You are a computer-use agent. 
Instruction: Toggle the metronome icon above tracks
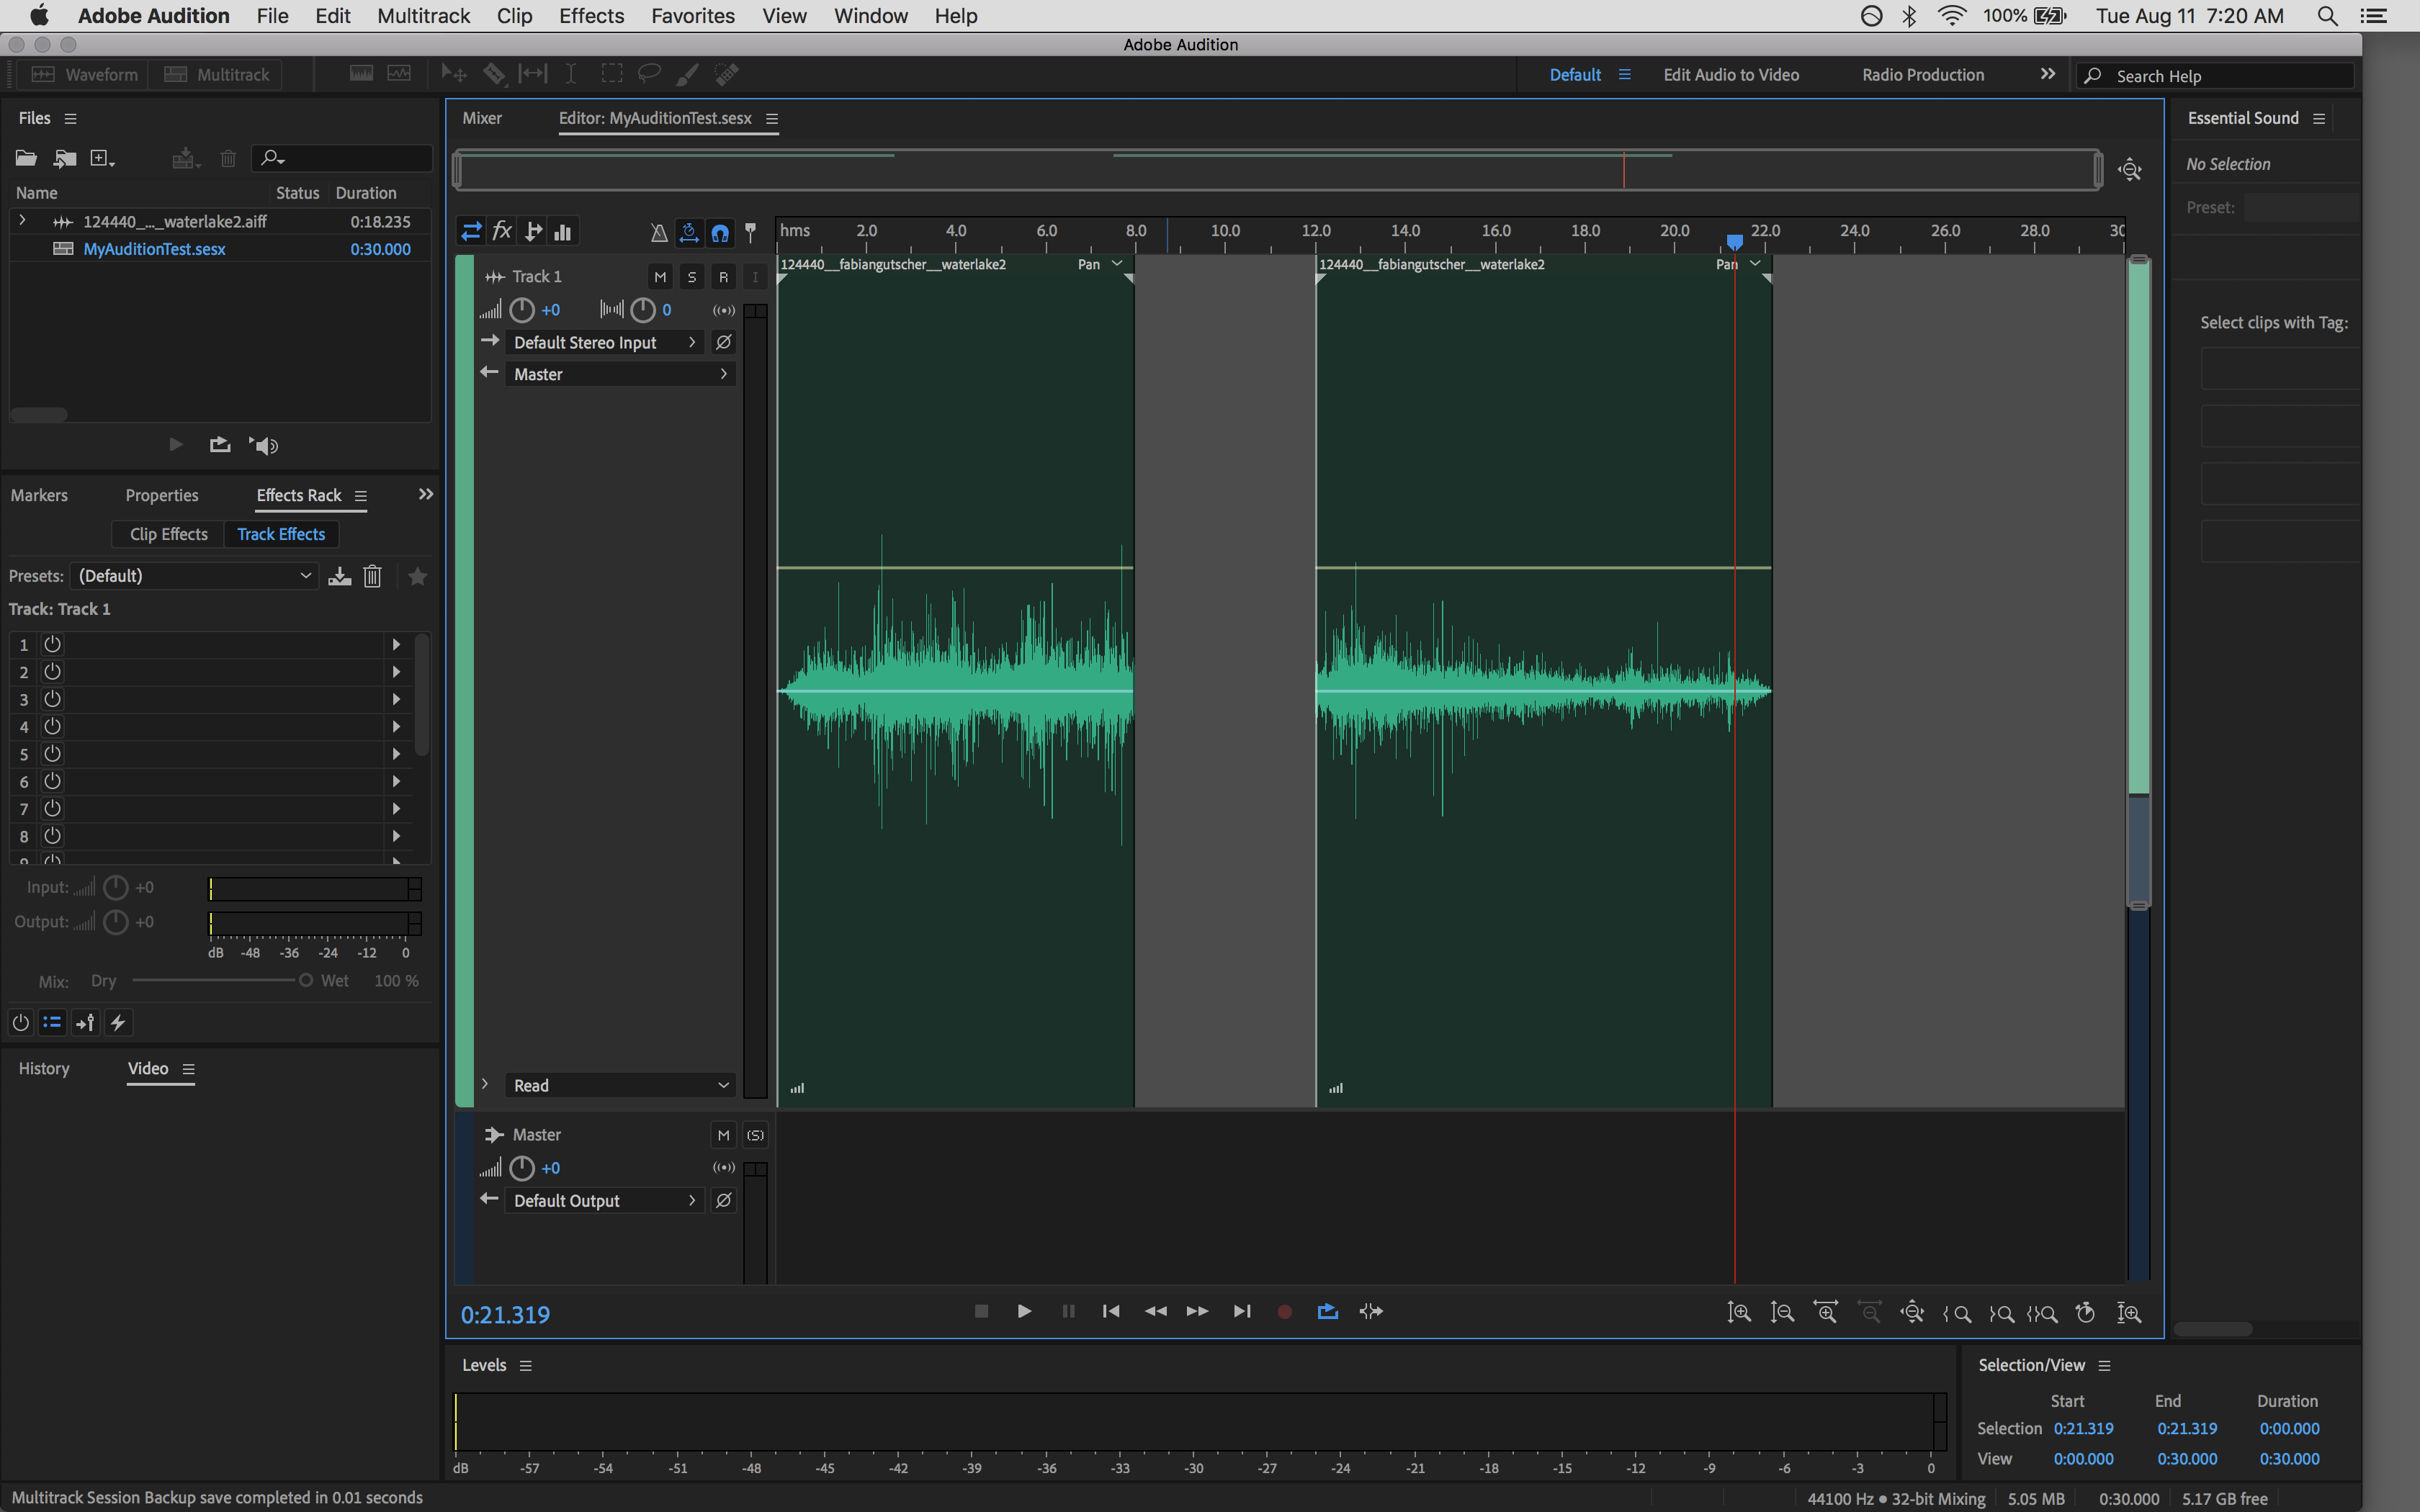(658, 233)
